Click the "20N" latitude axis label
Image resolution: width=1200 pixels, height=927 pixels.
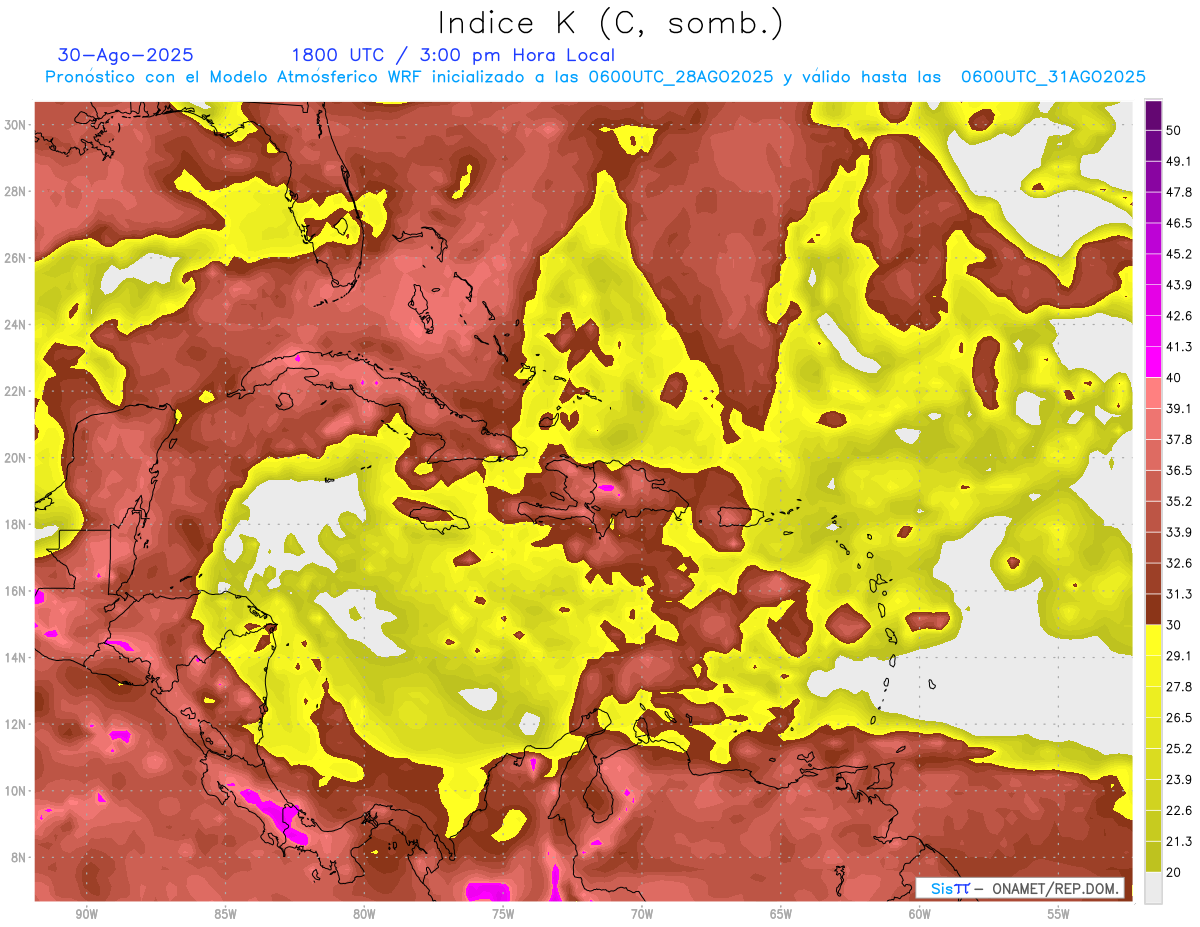15,458
